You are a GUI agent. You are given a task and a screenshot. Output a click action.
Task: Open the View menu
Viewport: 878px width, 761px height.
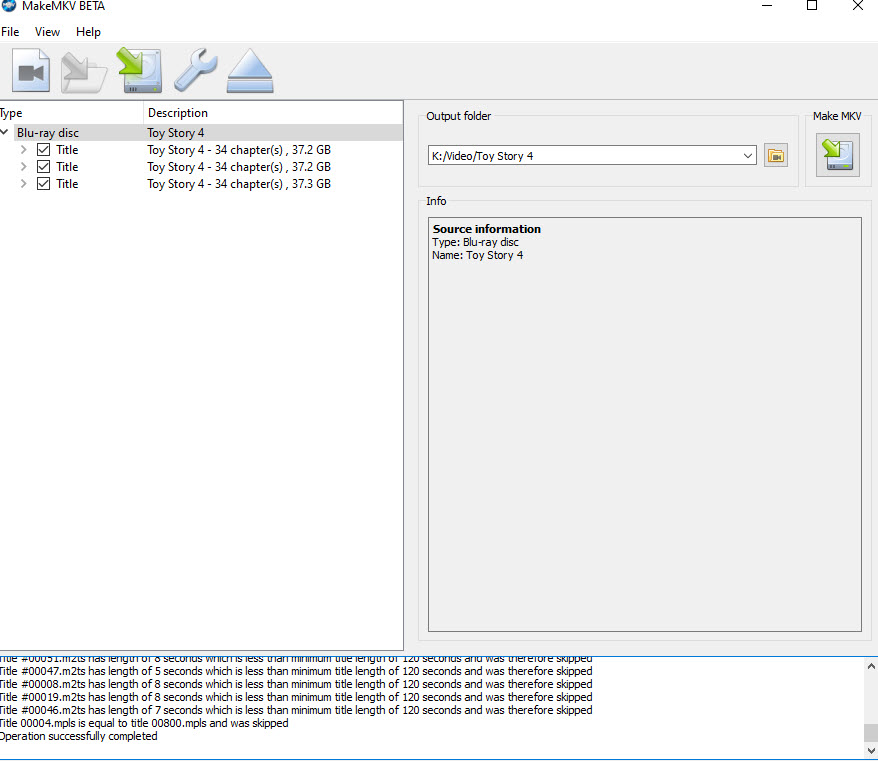[x=47, y=32]
